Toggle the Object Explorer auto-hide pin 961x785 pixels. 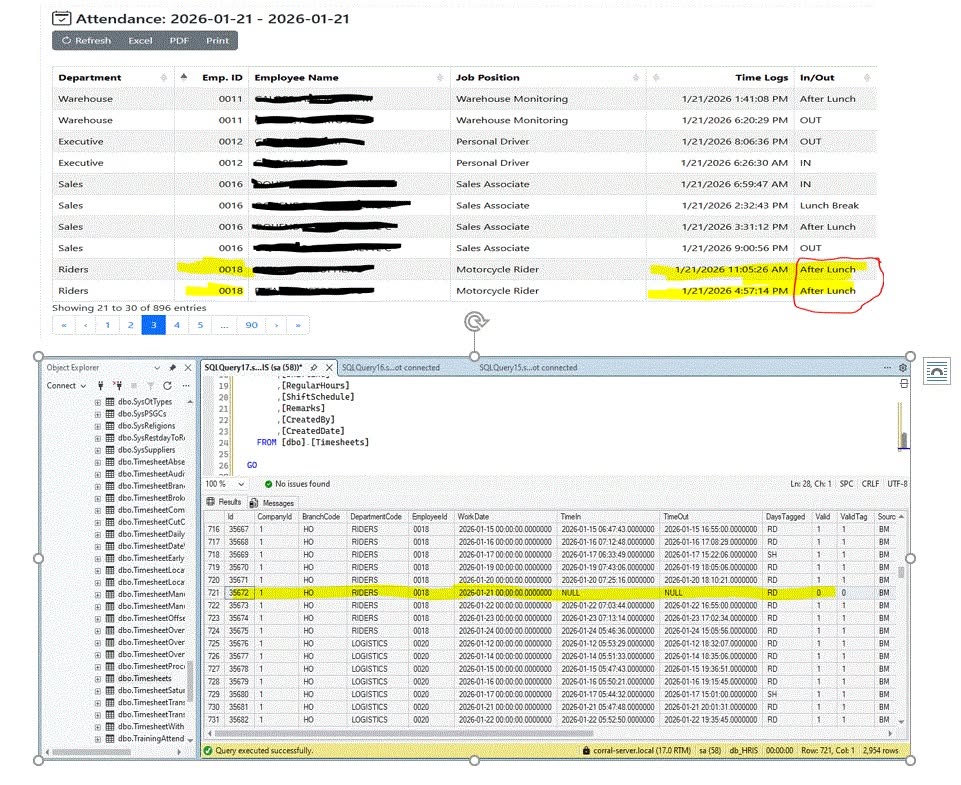(172, 368)
